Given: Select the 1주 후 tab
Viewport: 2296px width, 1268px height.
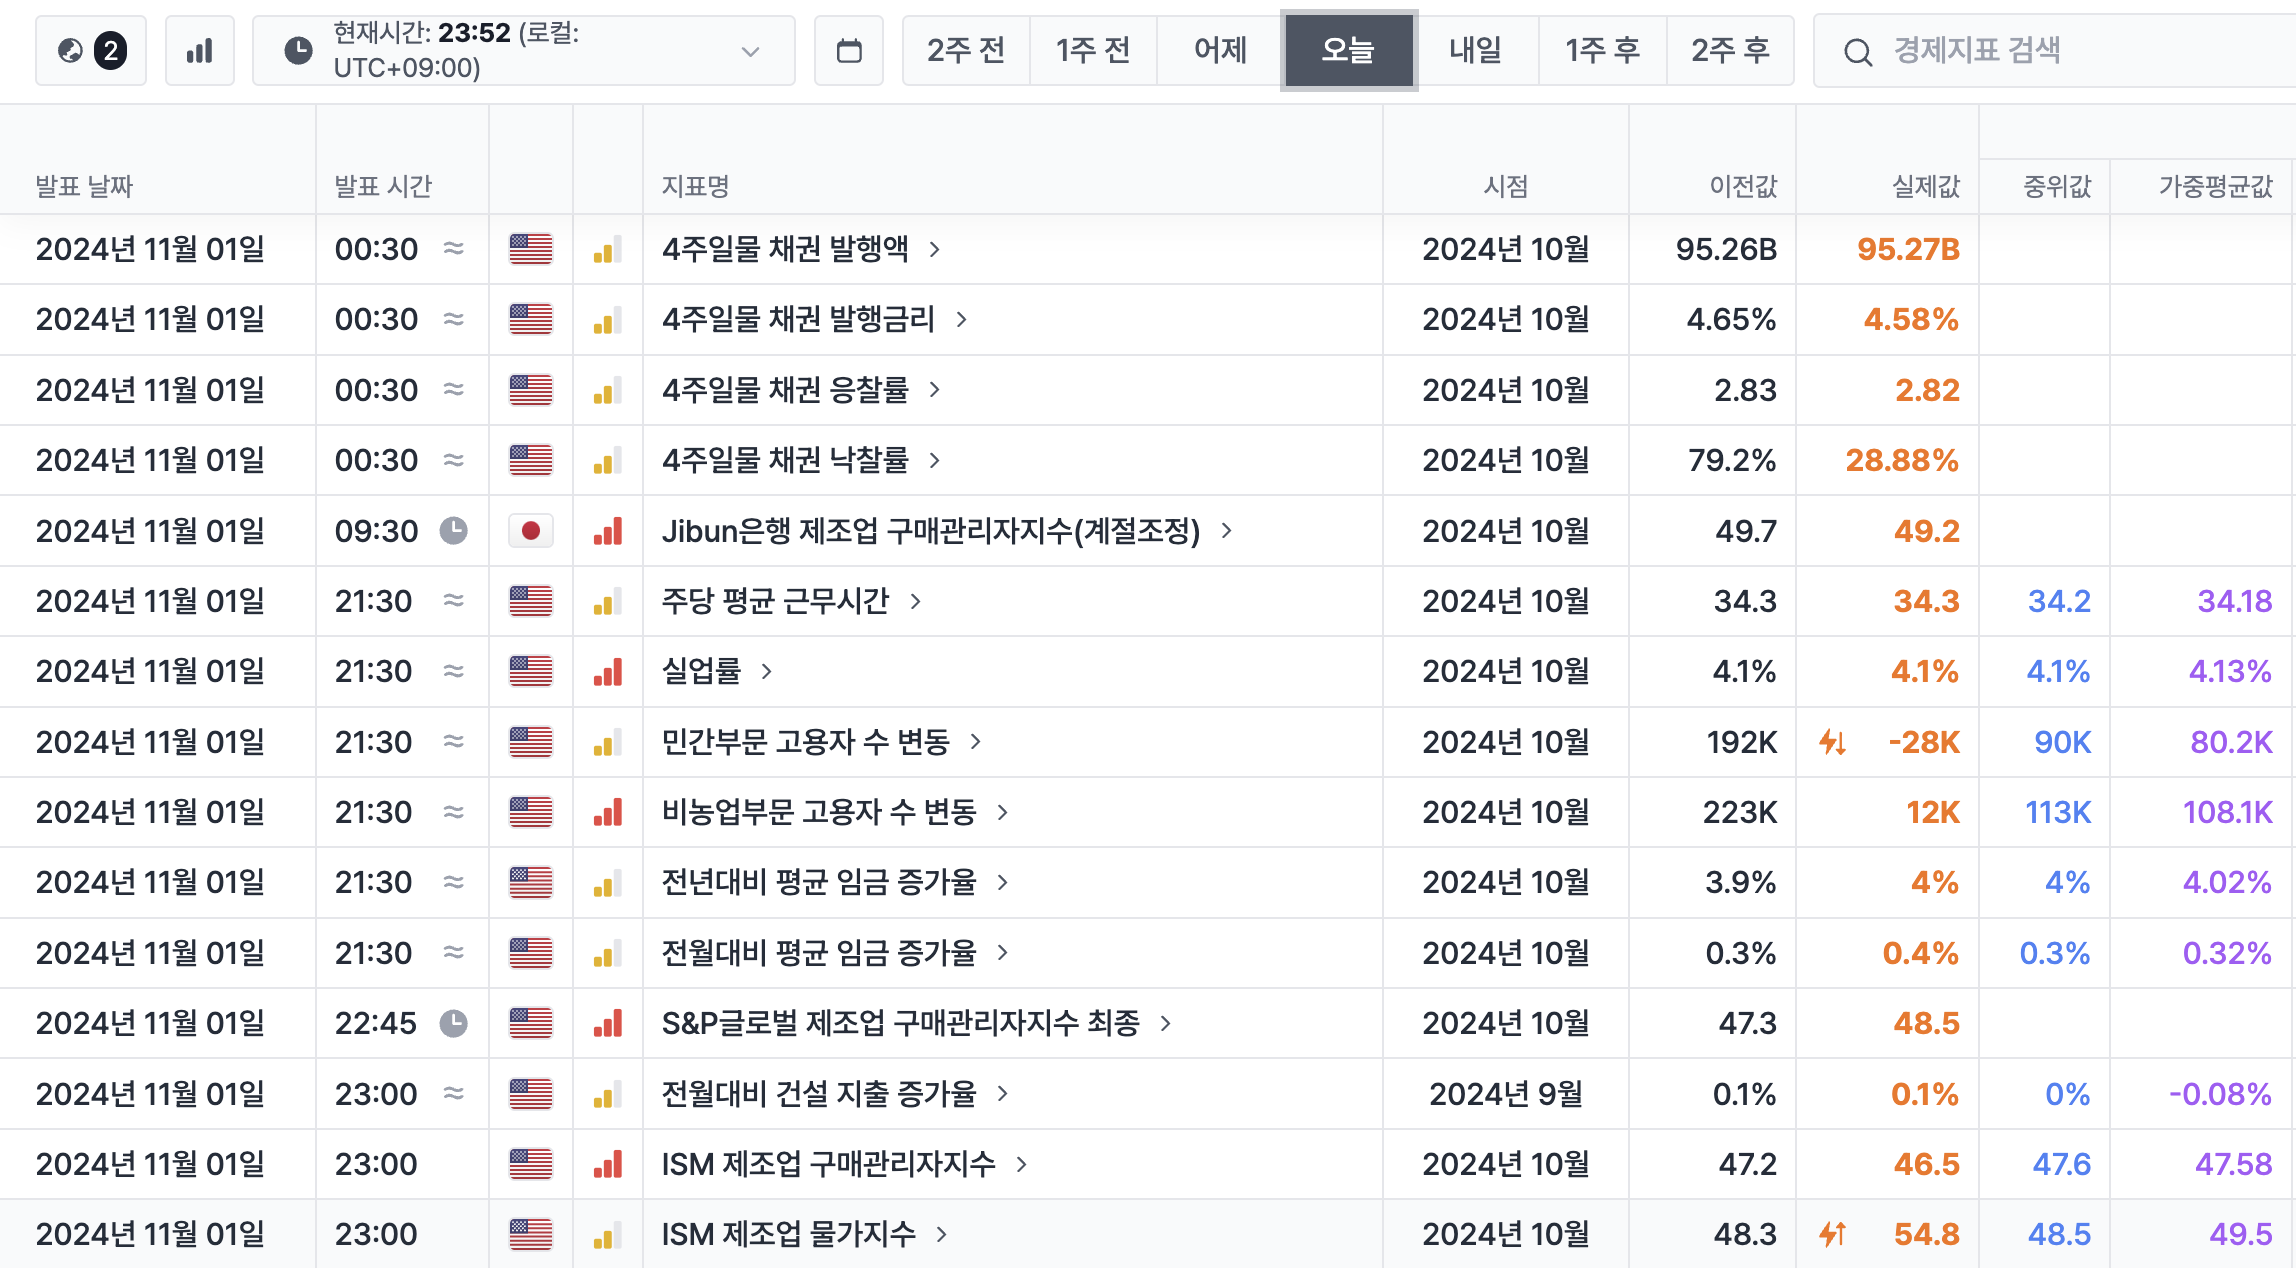Looking at the screenshot, I should tap(1602, 50).
